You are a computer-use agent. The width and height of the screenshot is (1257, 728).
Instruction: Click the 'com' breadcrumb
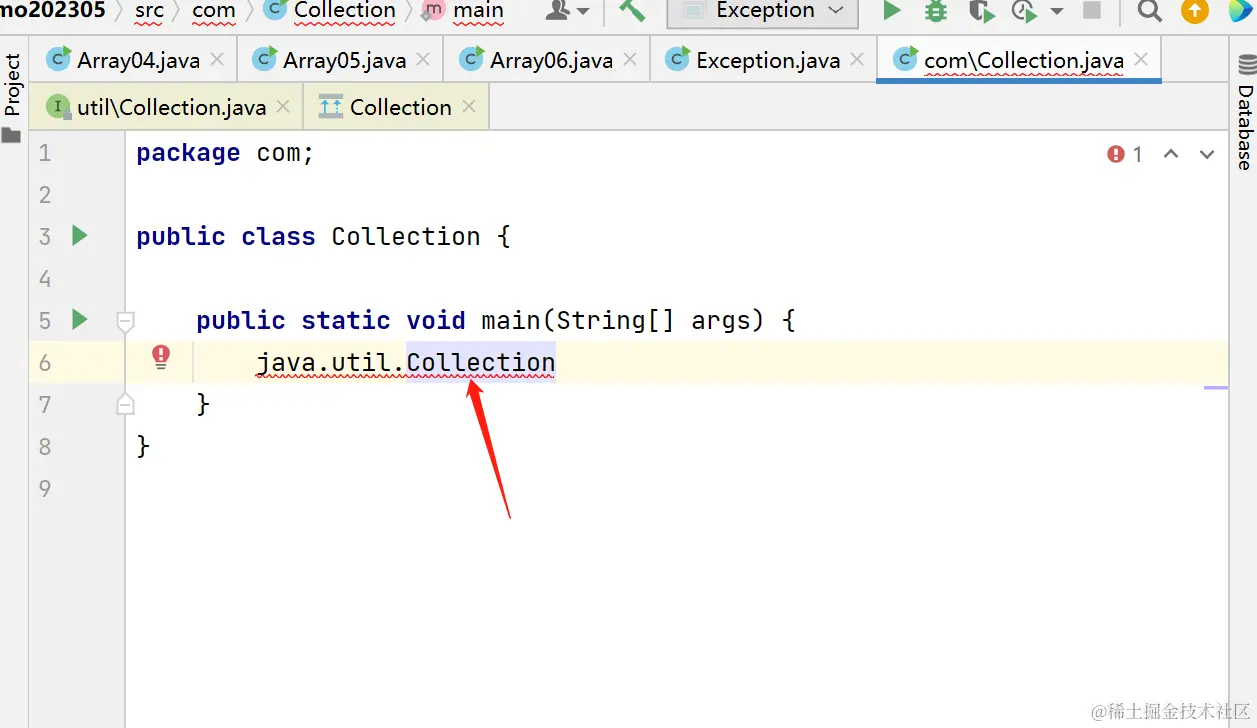[213, 11]
